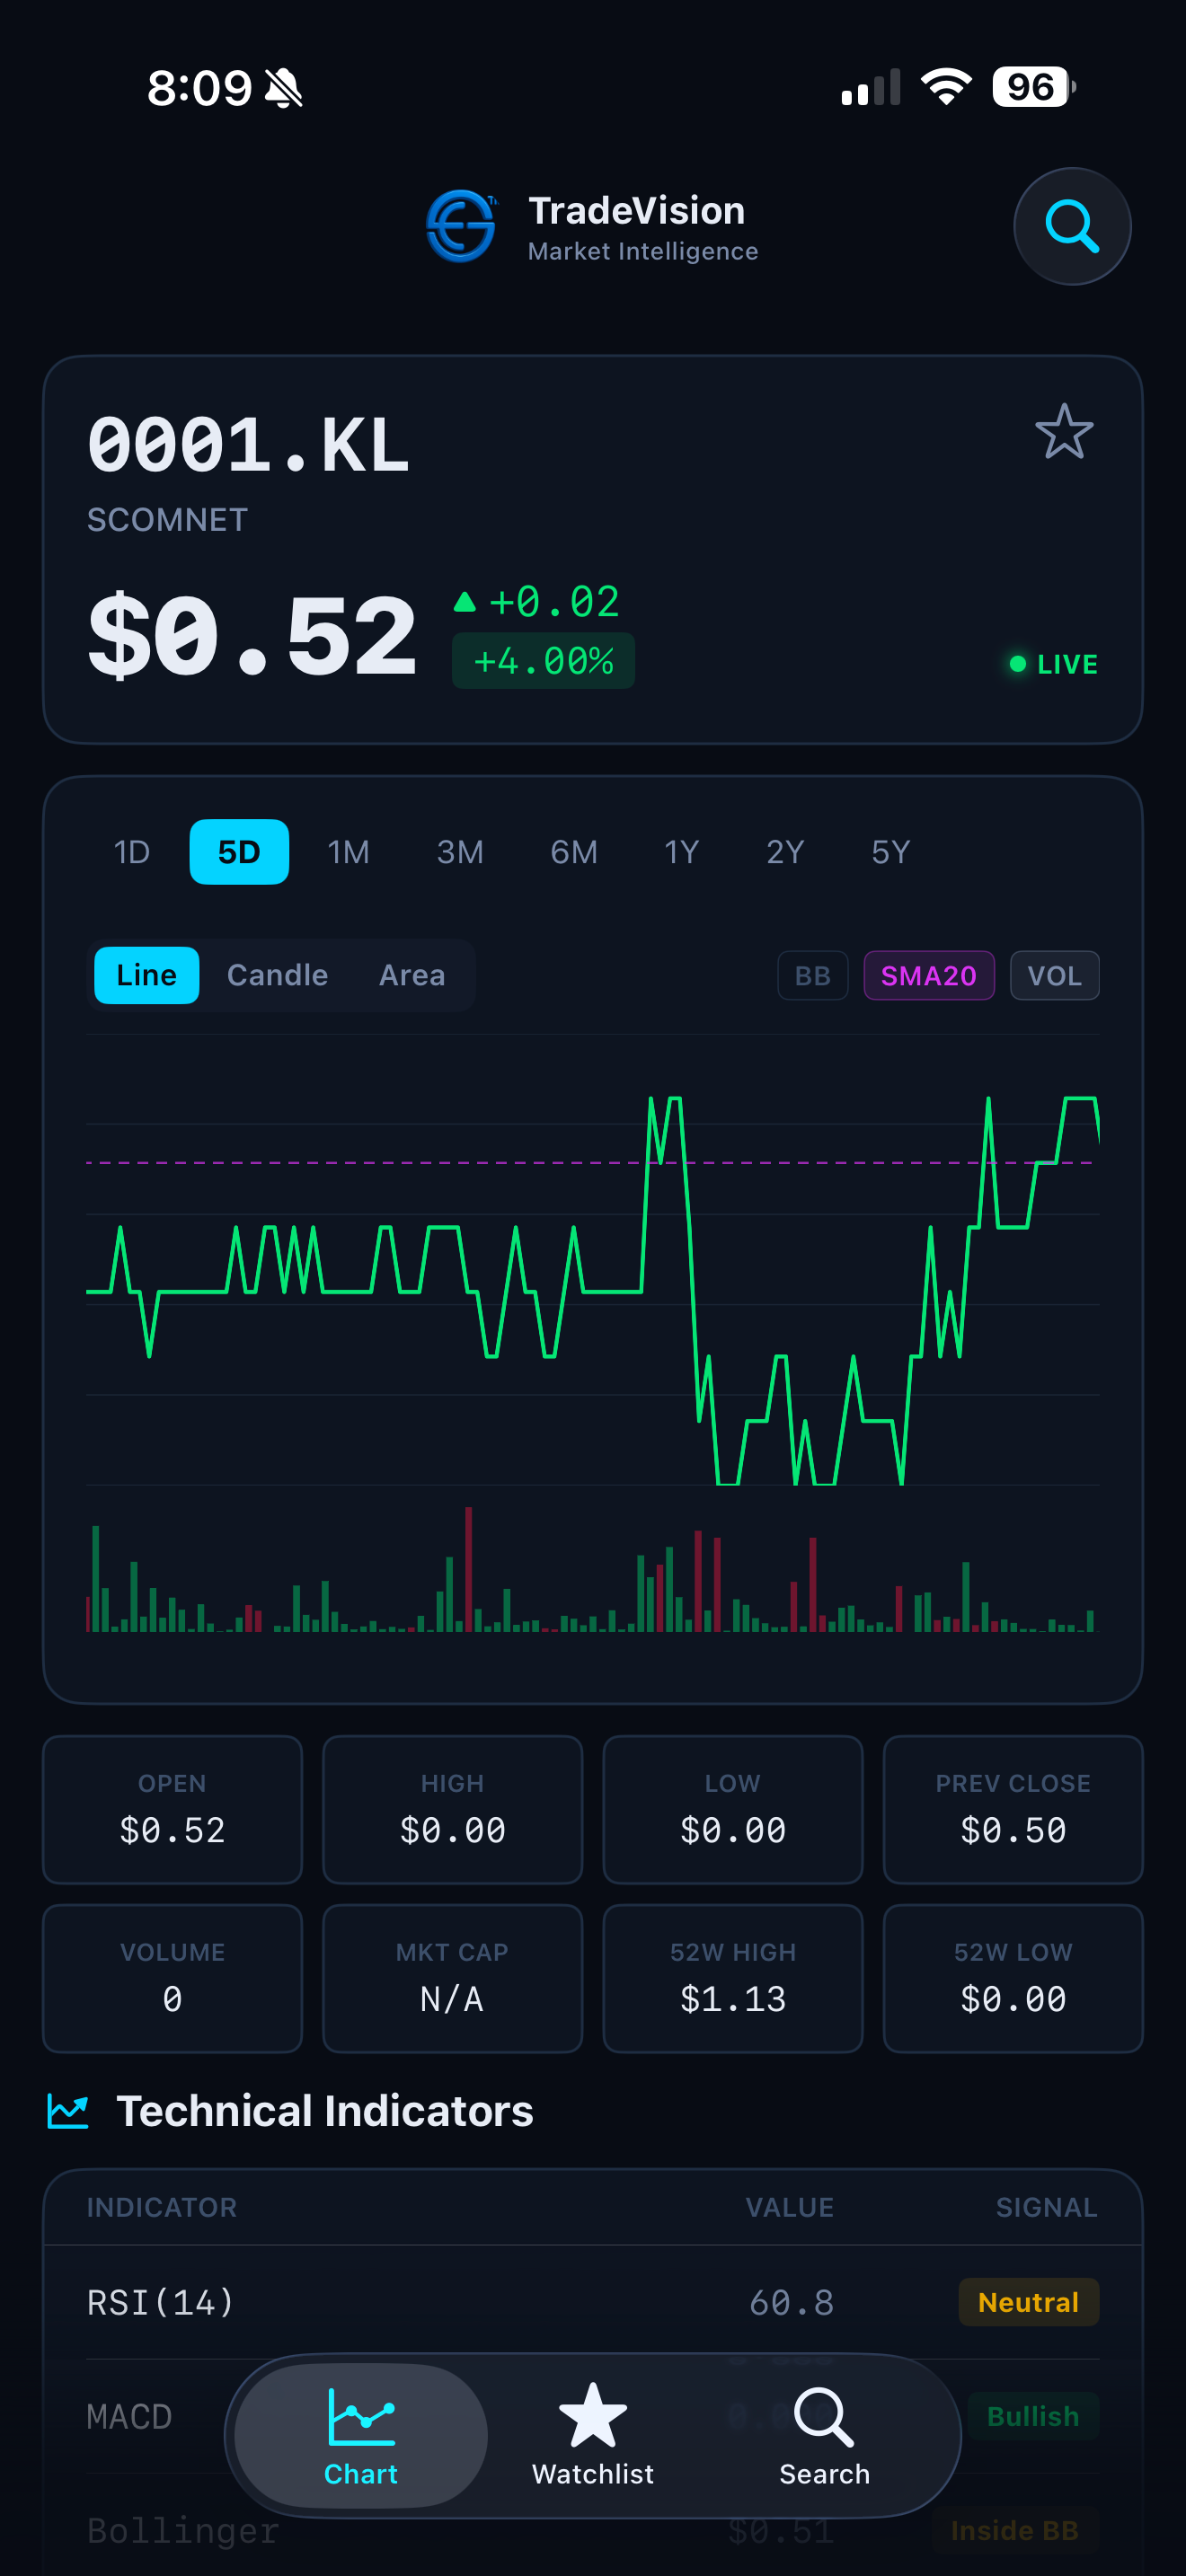Select the 6M time range
This screenshot has height=2576, width=1186.
coord(574,852)
